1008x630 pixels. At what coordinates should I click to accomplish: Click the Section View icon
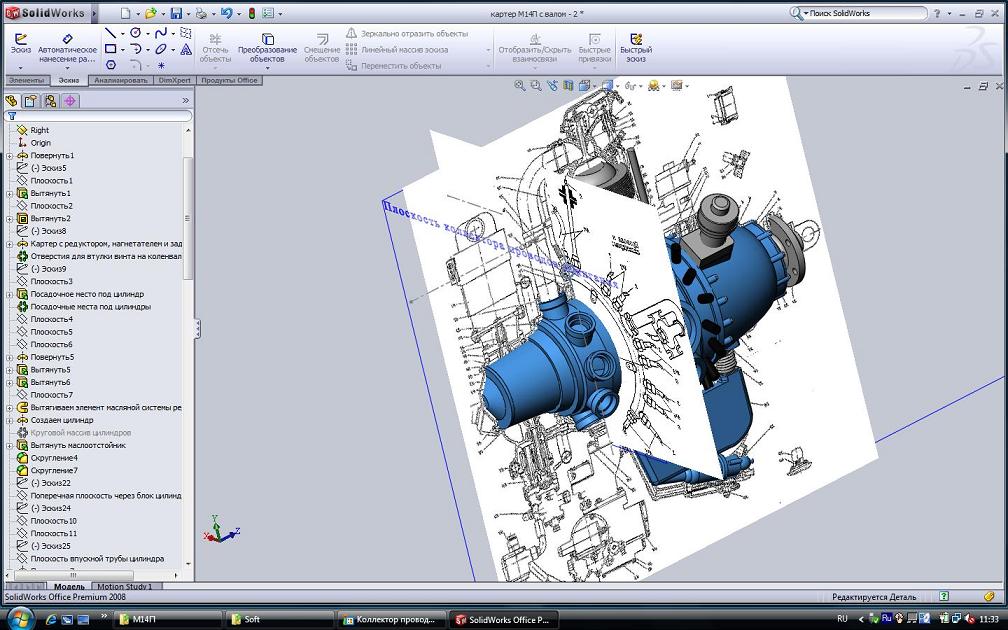[x=568, y=86]
